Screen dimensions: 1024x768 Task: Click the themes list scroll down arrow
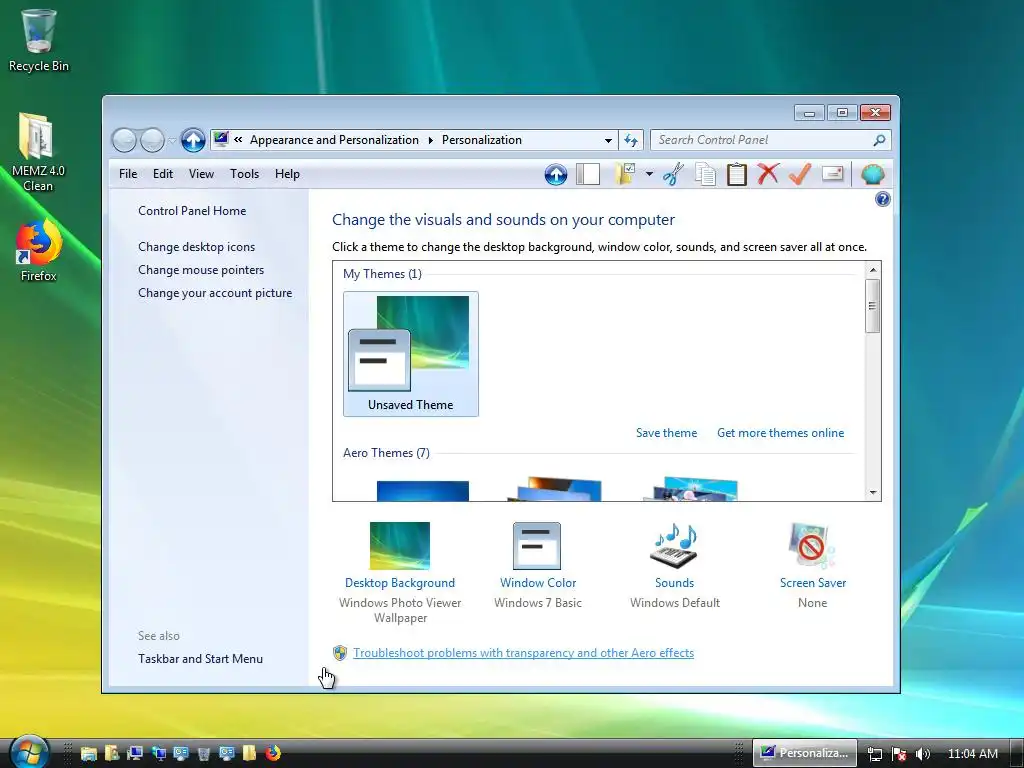tap(872, 493)
